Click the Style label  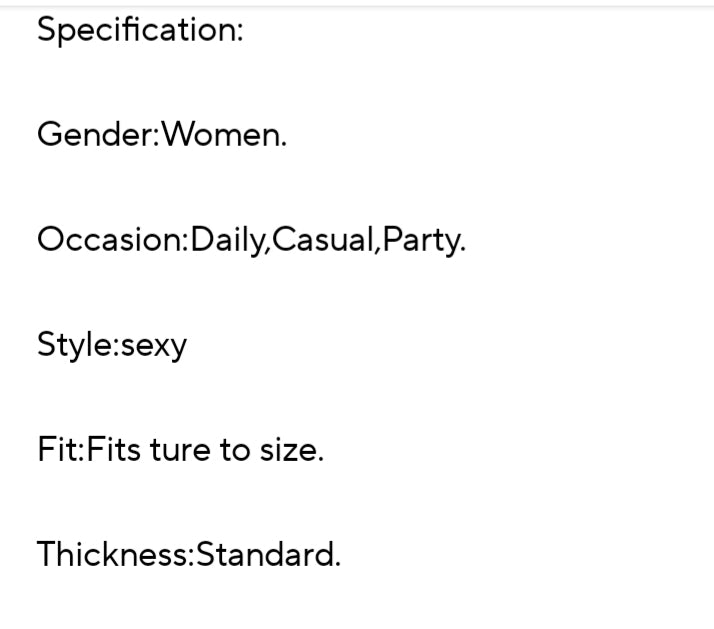[75, 345]
